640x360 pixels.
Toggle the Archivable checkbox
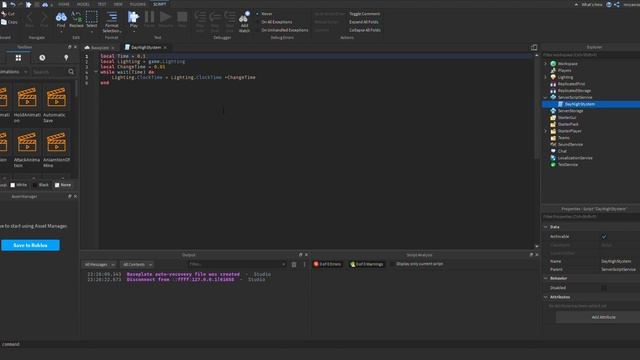click(604, 237)
